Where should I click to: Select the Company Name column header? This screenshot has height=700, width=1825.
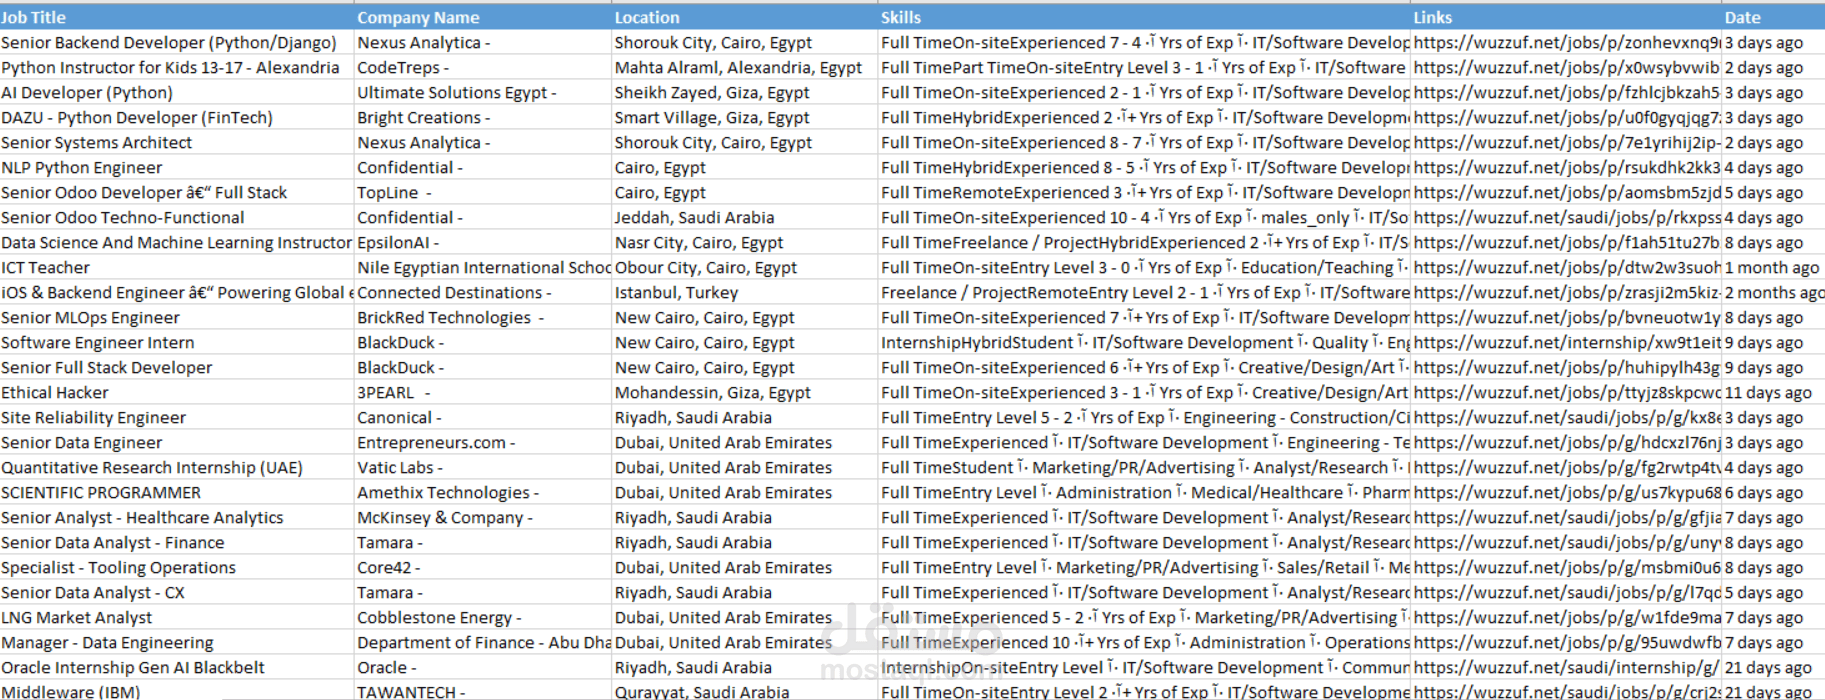(x=483, y=17)
